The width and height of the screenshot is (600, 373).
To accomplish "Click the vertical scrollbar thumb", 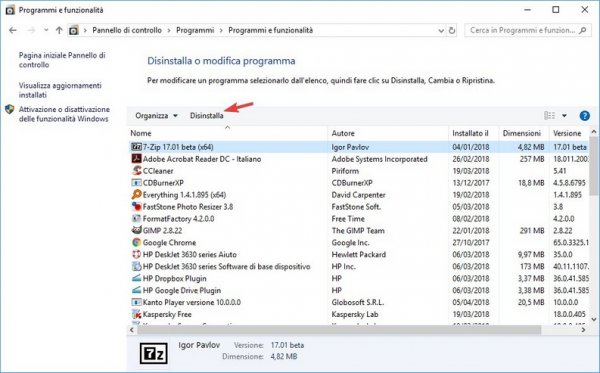I will coord(594,166).
